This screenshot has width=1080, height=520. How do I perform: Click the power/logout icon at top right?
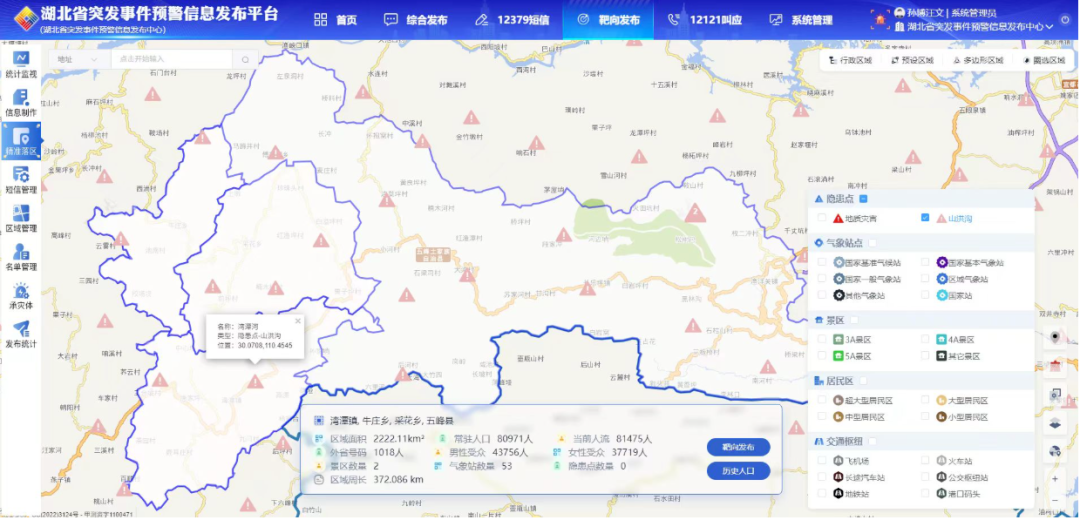pos(1065,20)
